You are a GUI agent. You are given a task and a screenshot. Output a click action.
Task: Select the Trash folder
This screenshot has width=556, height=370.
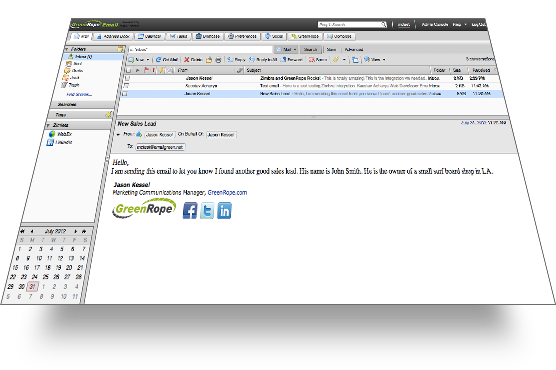[70, 85]
